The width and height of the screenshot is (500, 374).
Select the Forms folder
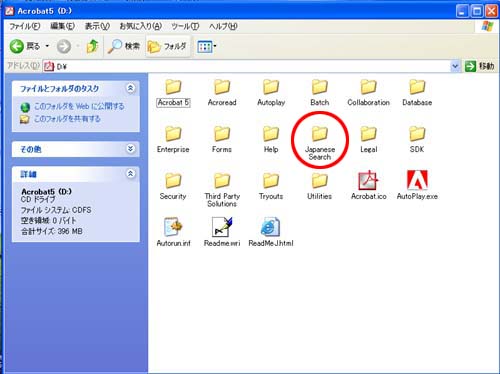point(222,140)
